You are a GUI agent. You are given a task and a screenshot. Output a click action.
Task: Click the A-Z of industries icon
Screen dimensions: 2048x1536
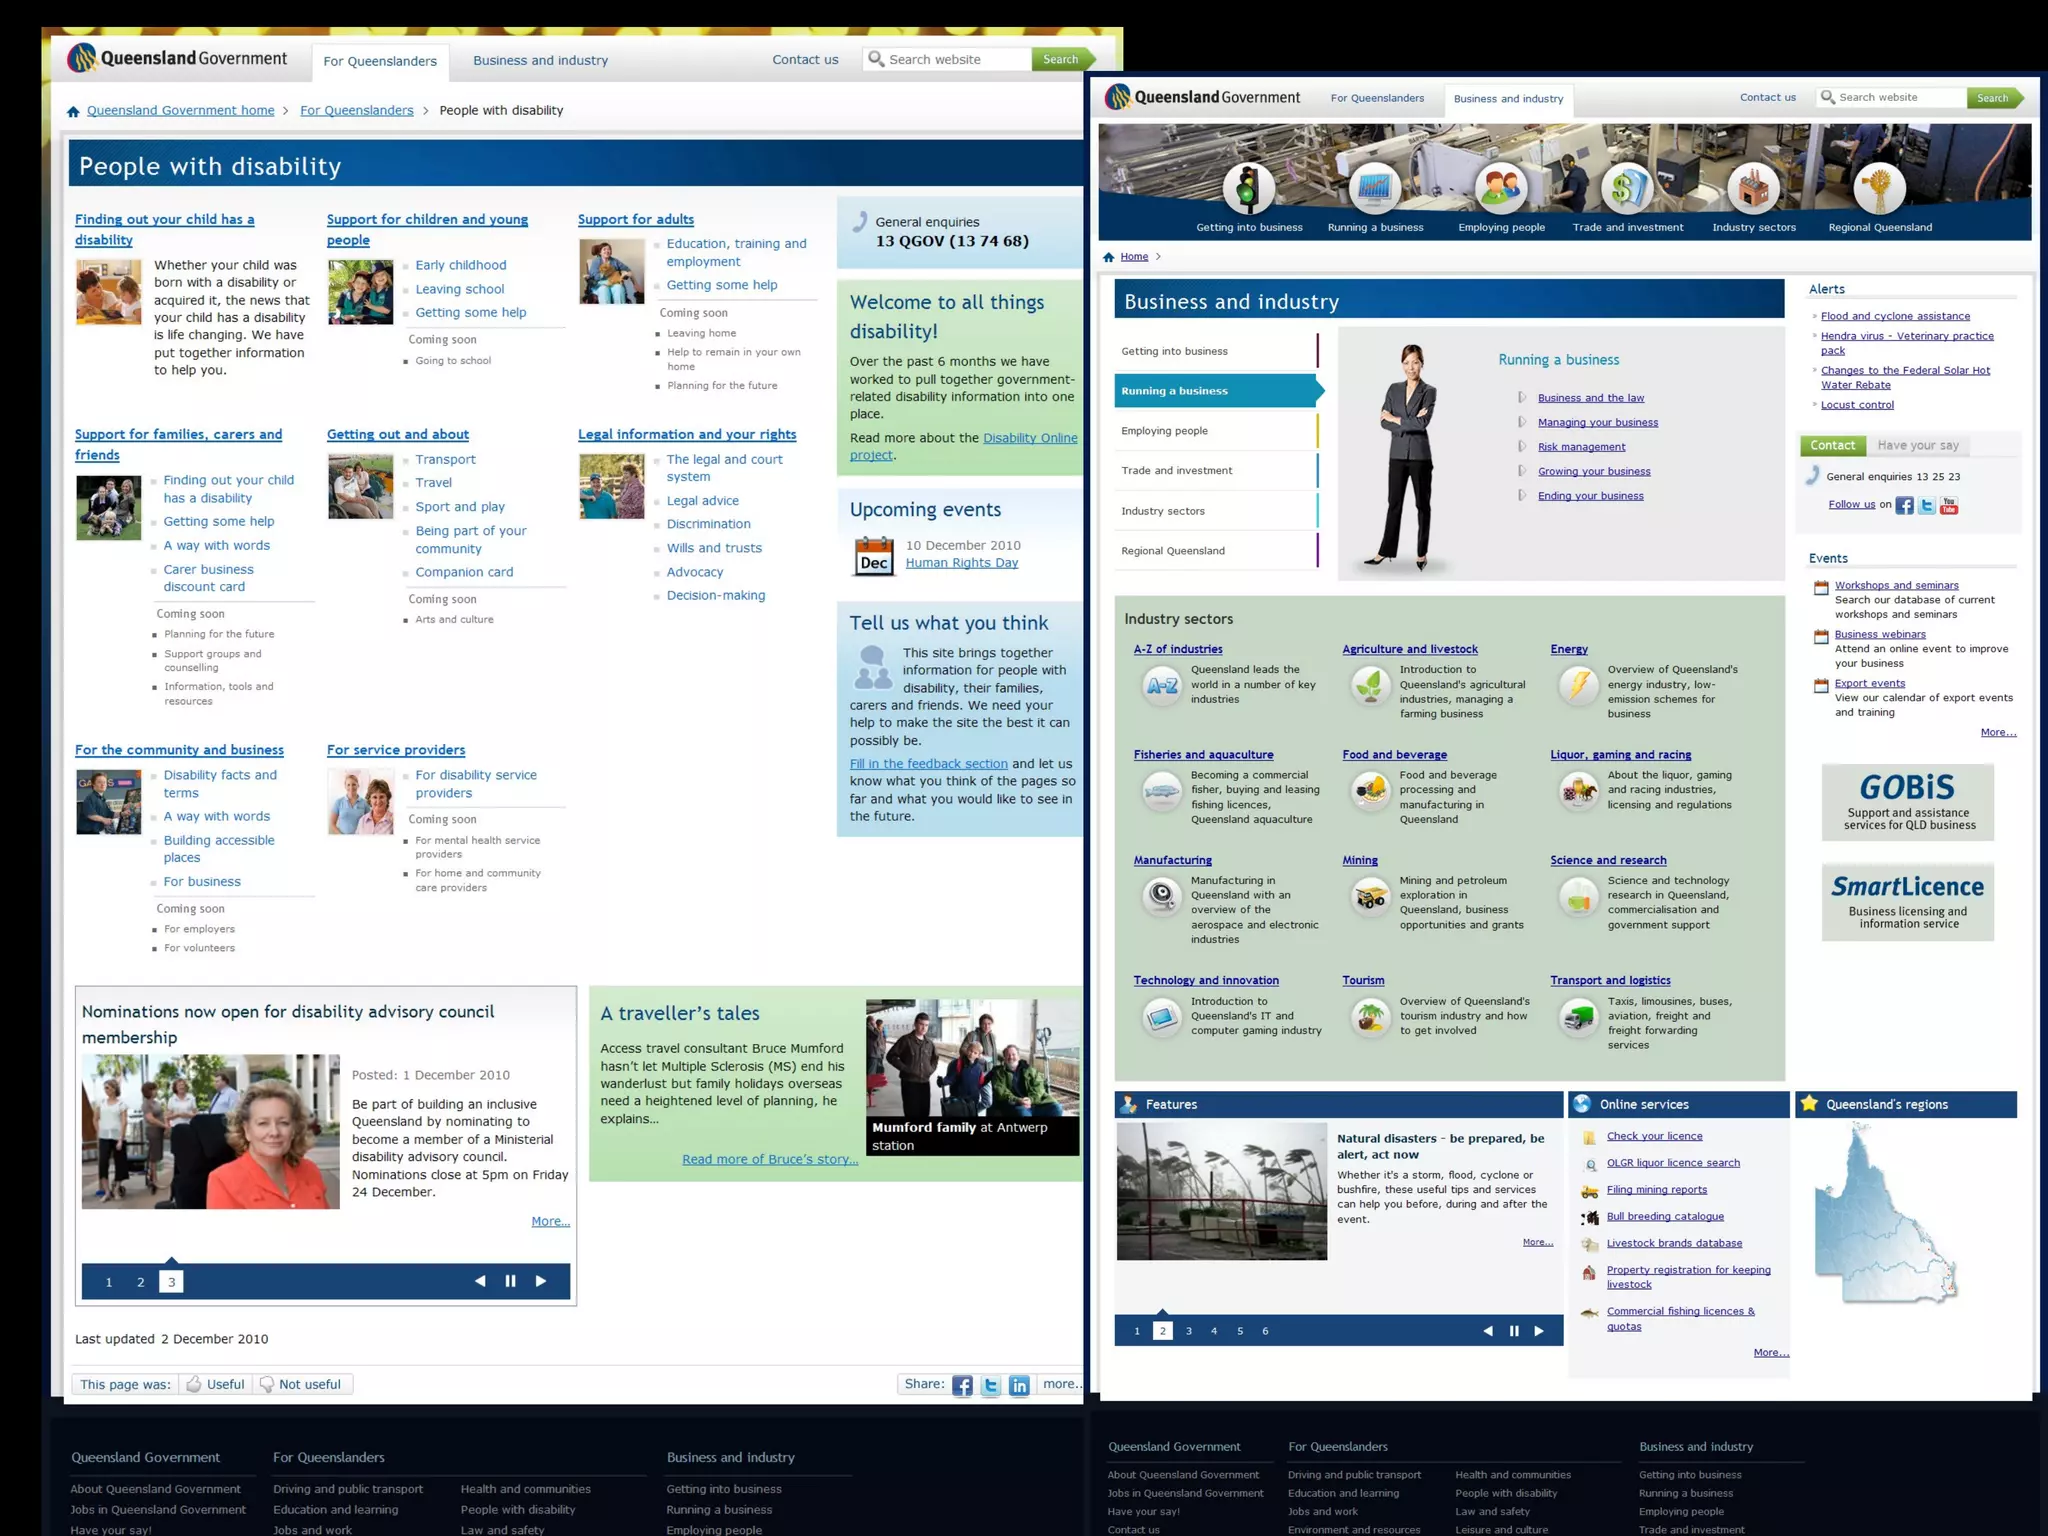pos(1162,686)
